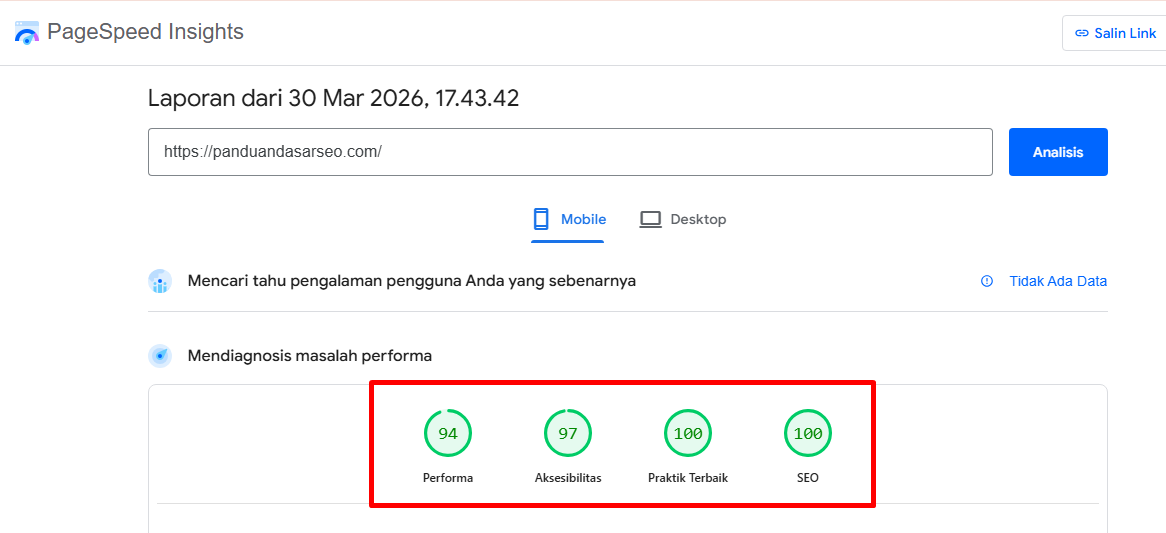The width and height of the screenshot is (1166, 533).
Task: Switch to the Desktop tab
Action: point(683,219)
